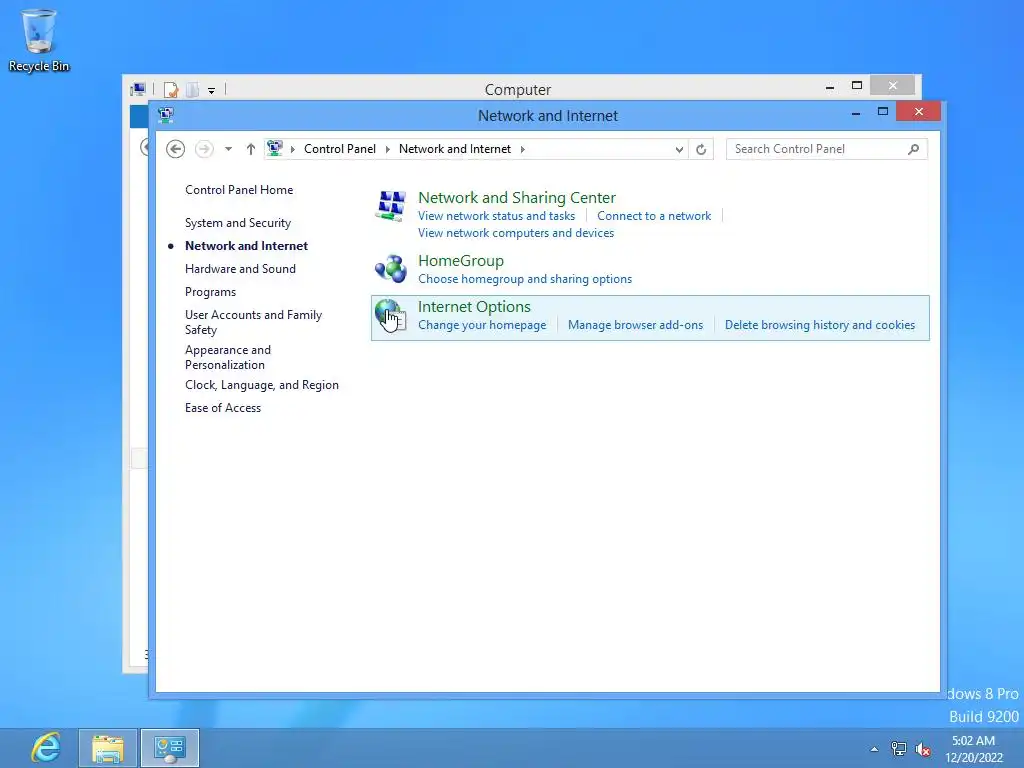1024x768 pixels.
Task: Click Control Panel breadcrumb
Action: coord(340,149)
